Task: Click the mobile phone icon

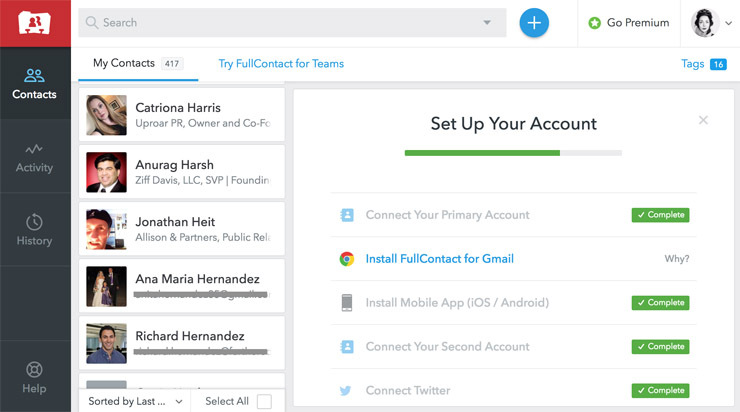Action: coord(347,303)
